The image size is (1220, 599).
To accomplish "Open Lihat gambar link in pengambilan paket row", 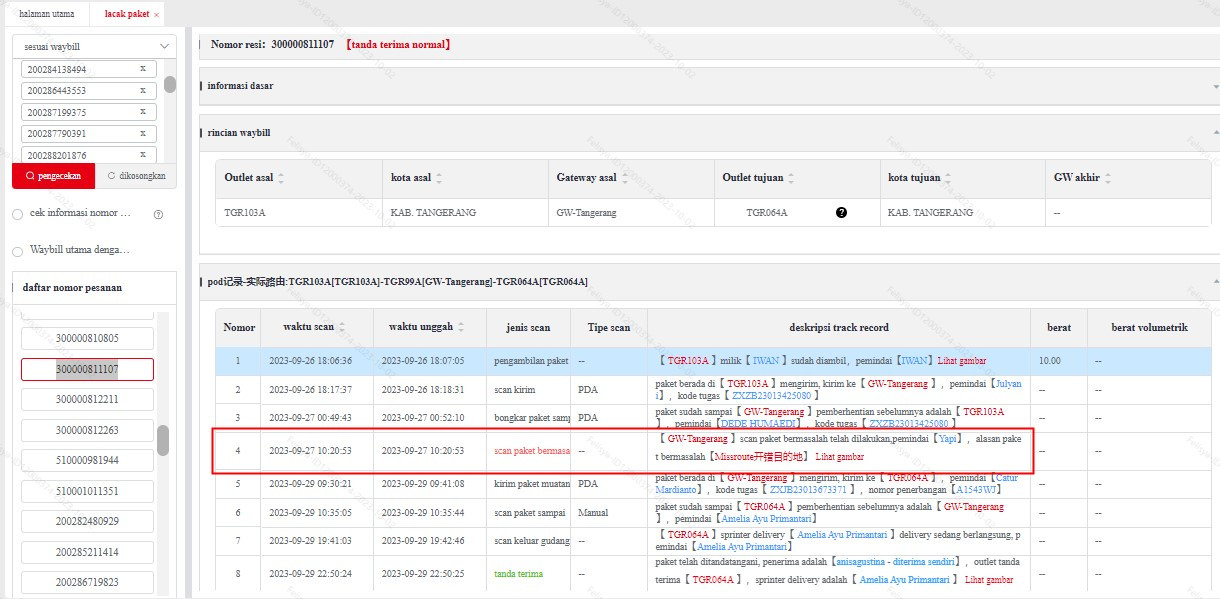I will click(x=963, y=360).
